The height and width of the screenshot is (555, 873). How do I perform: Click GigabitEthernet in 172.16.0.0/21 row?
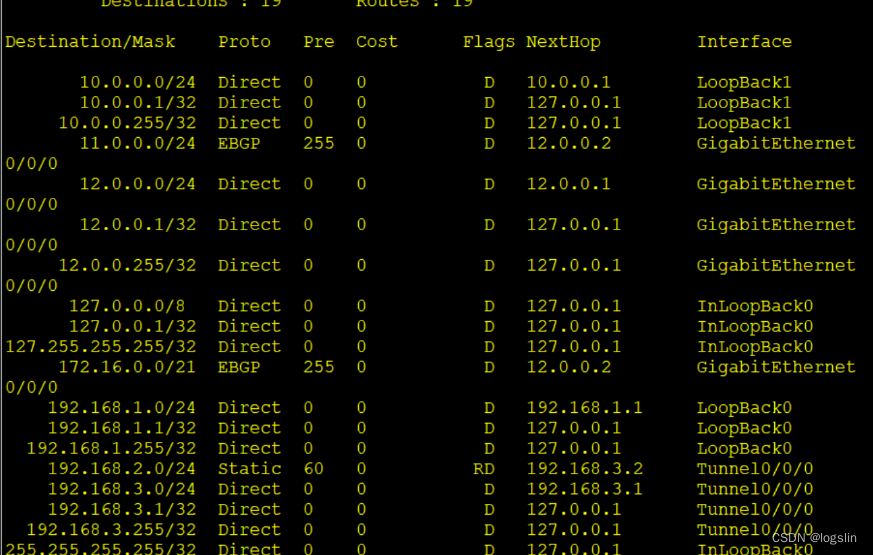[776, 367]
